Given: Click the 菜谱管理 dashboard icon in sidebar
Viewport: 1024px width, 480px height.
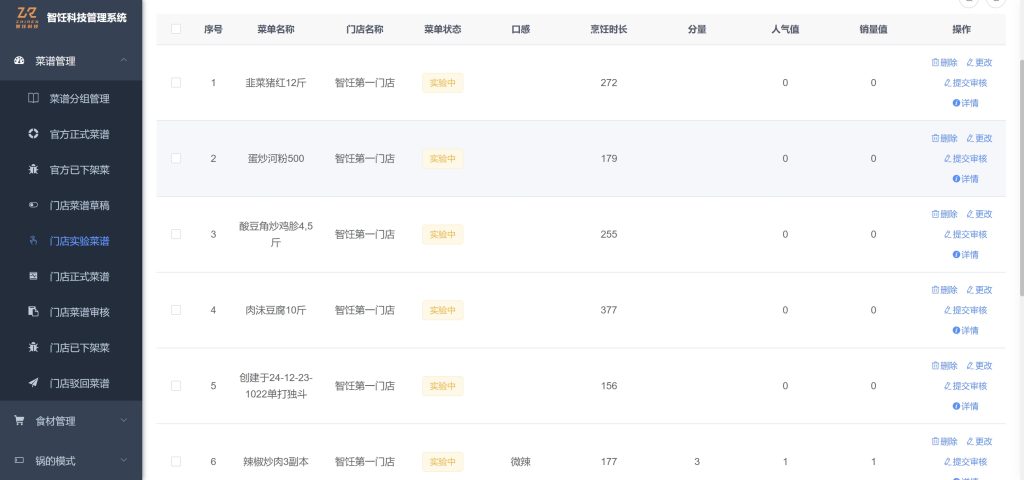Looking at the screenshot, I should click(x=19, y=61).
